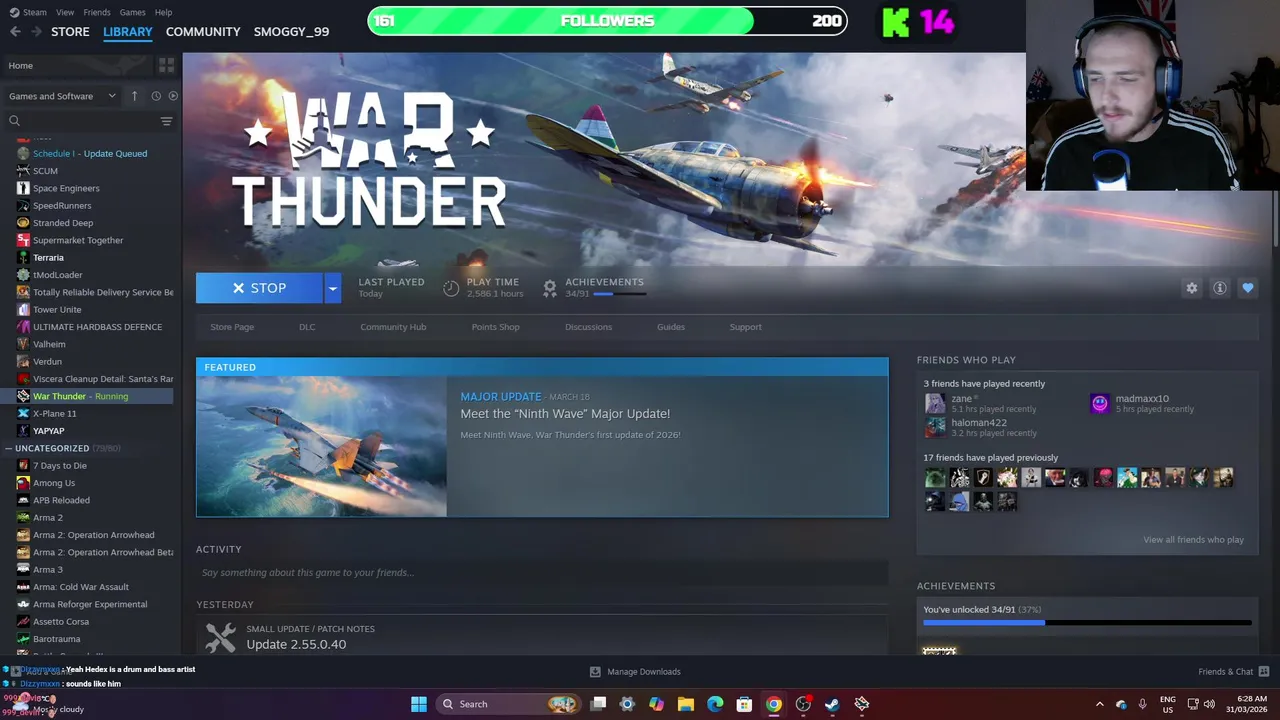This screenshot has width=1280, height=720.
Task: Open the DLC link
Action: click(x=307, y=327)
